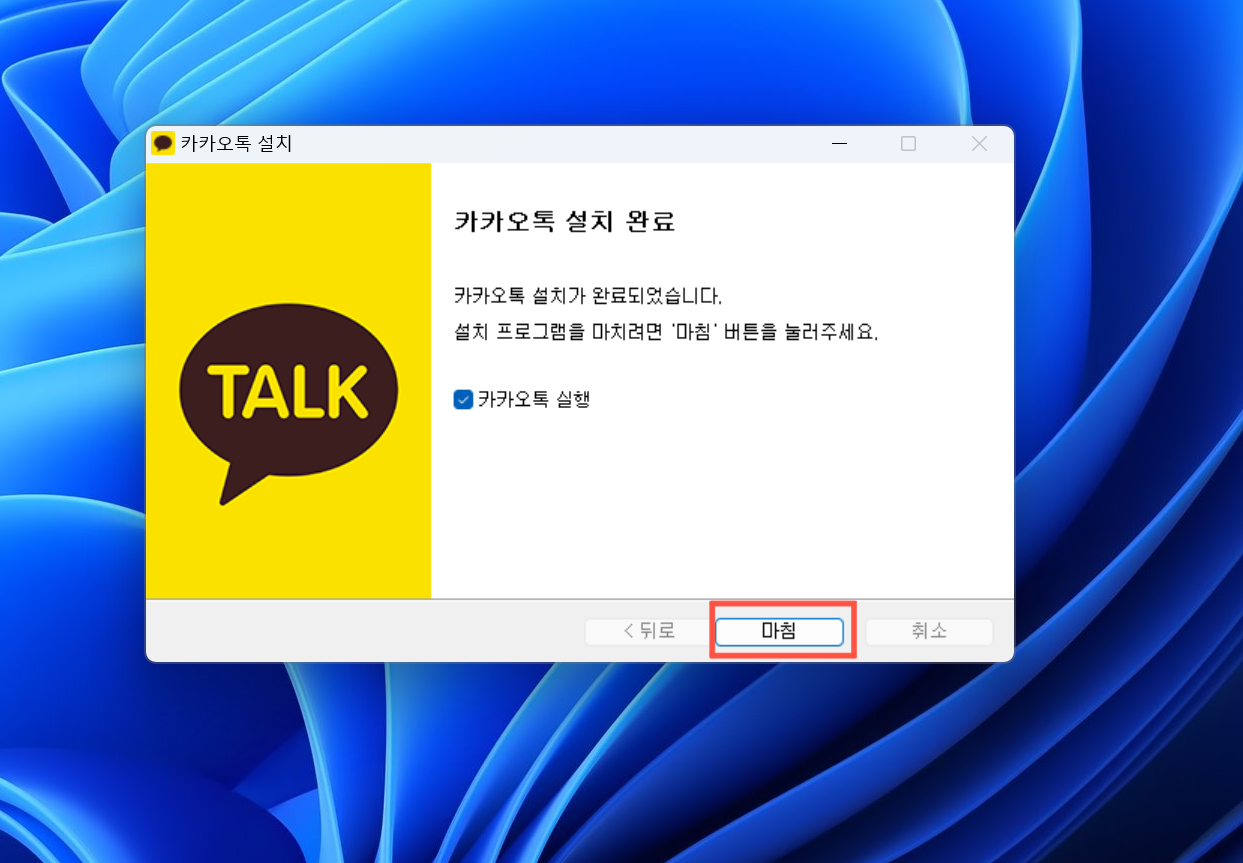1243x863 pixels.
Task: Close the 카카오톡 설치 window
Action: [x=979, y=144]
